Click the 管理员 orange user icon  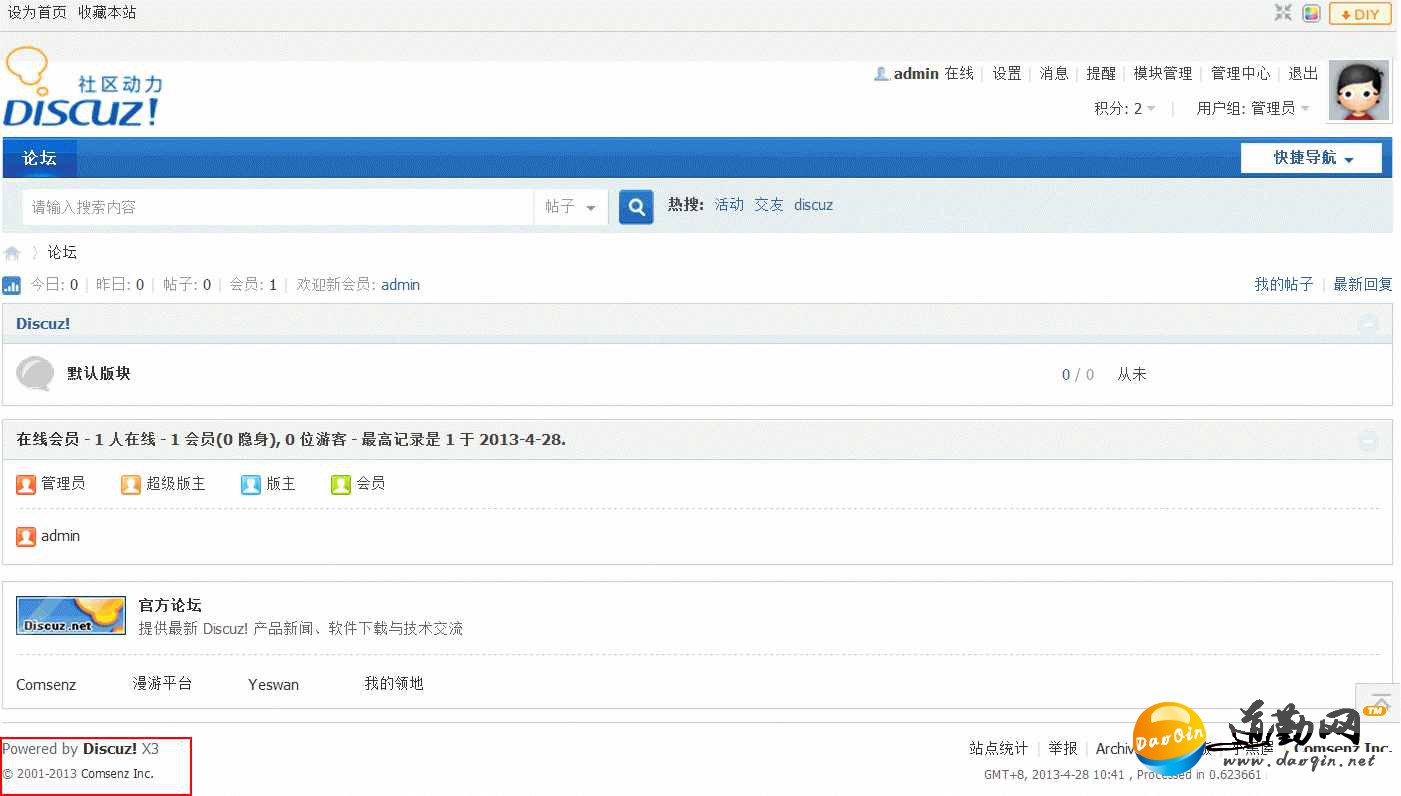(x=26, y=485)
